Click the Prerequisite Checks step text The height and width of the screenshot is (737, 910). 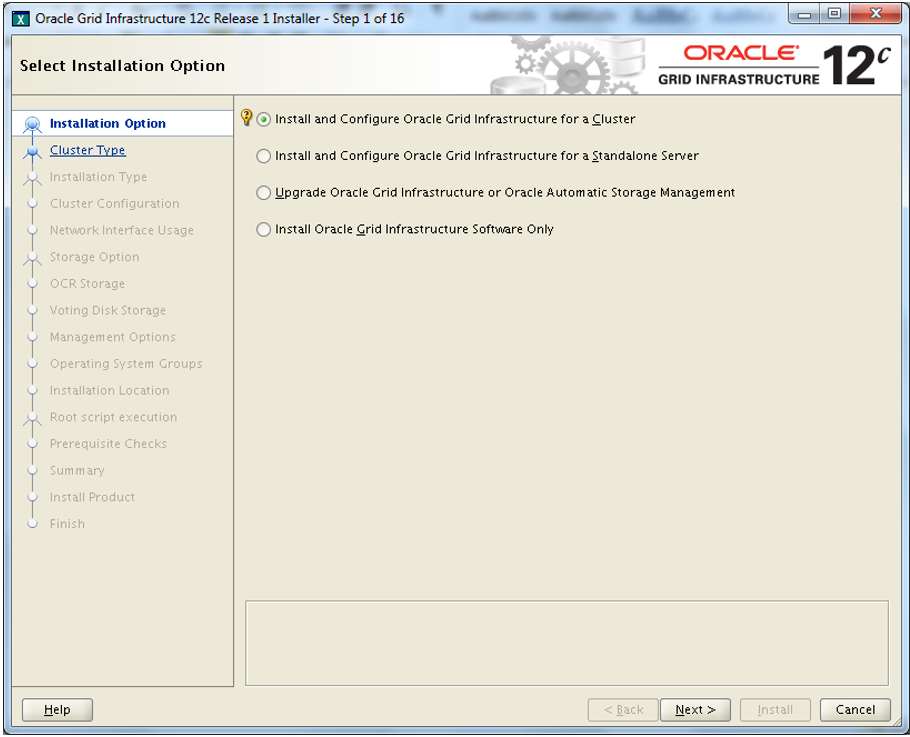[x=109, y=444]
